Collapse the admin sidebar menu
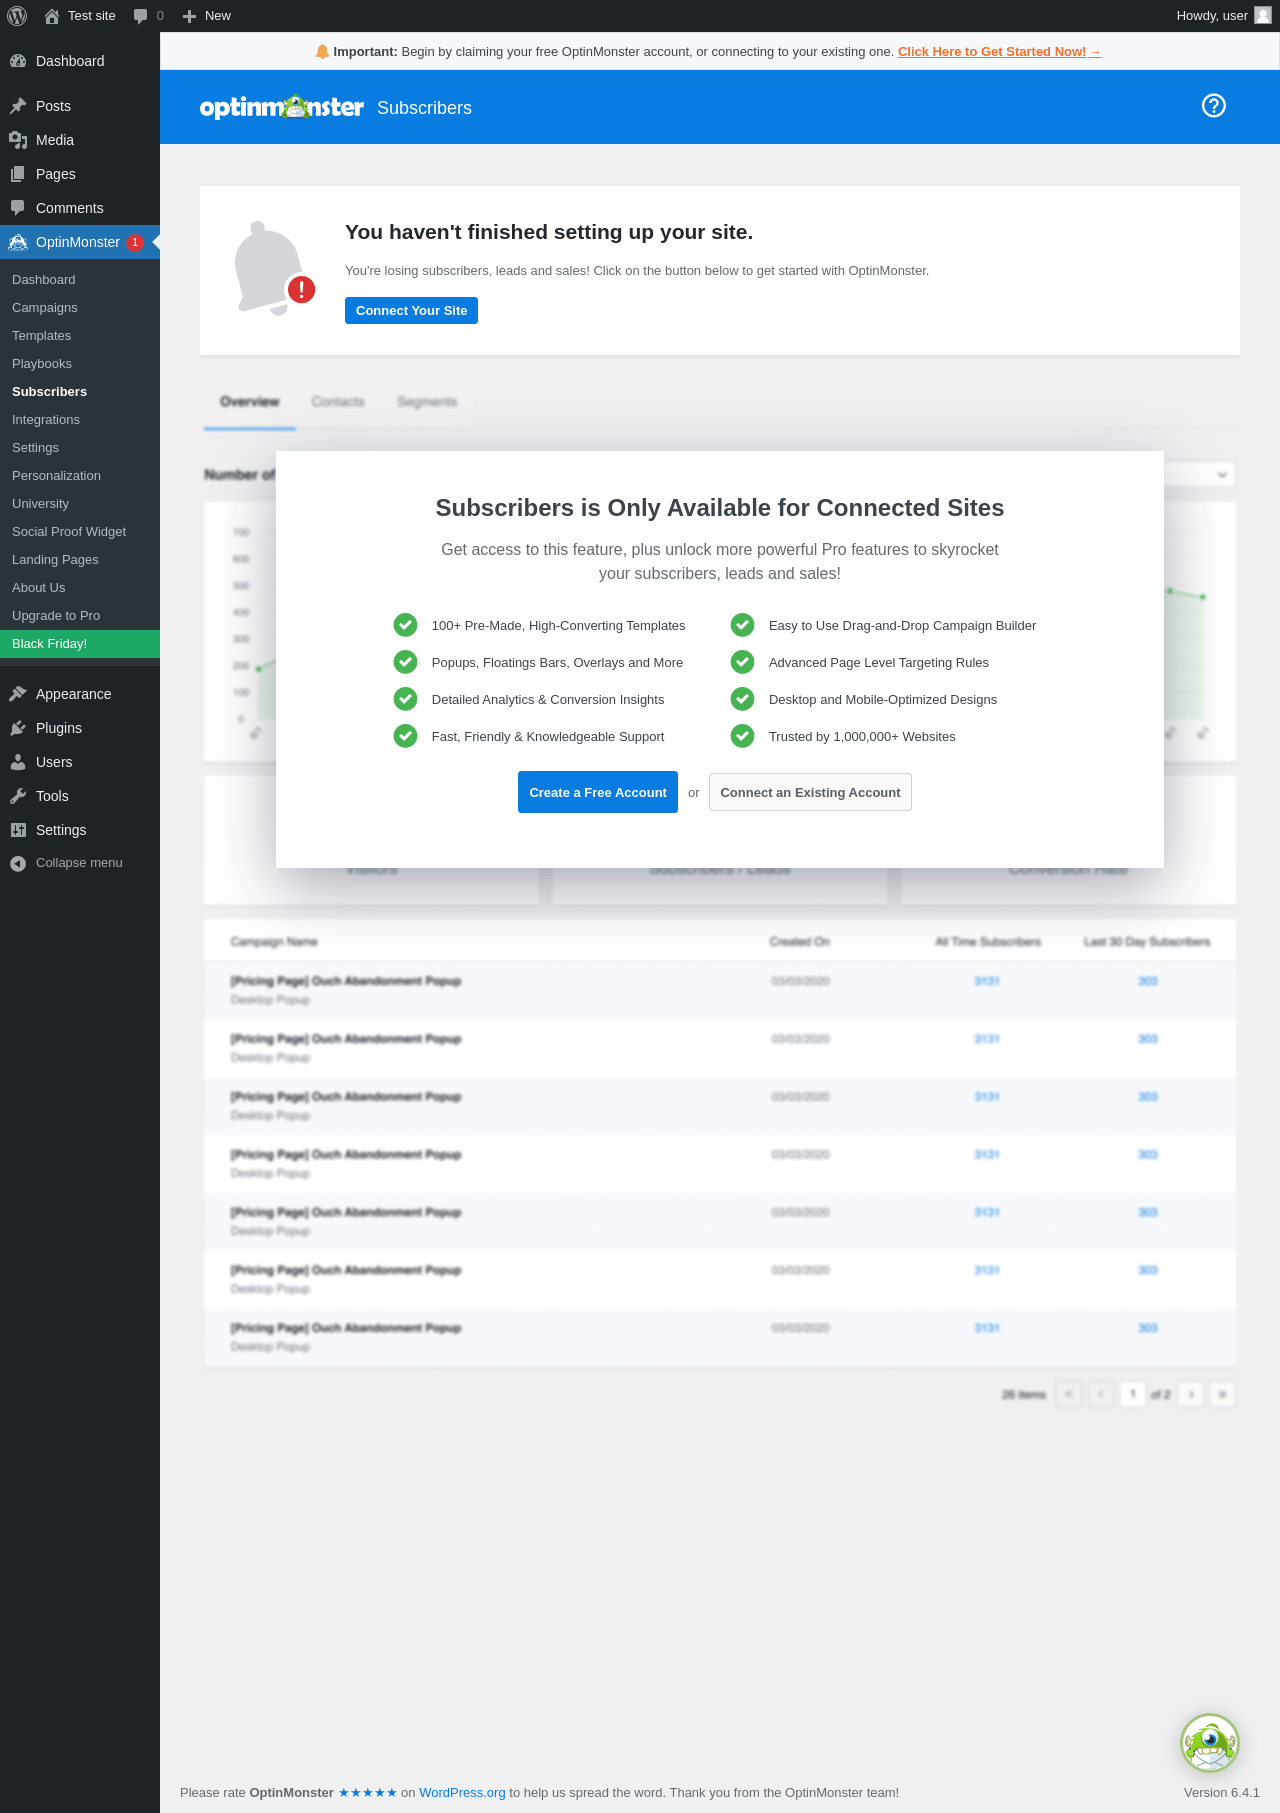The height and width of the screenshot is (1813, 1280). [x=80, y=863]
